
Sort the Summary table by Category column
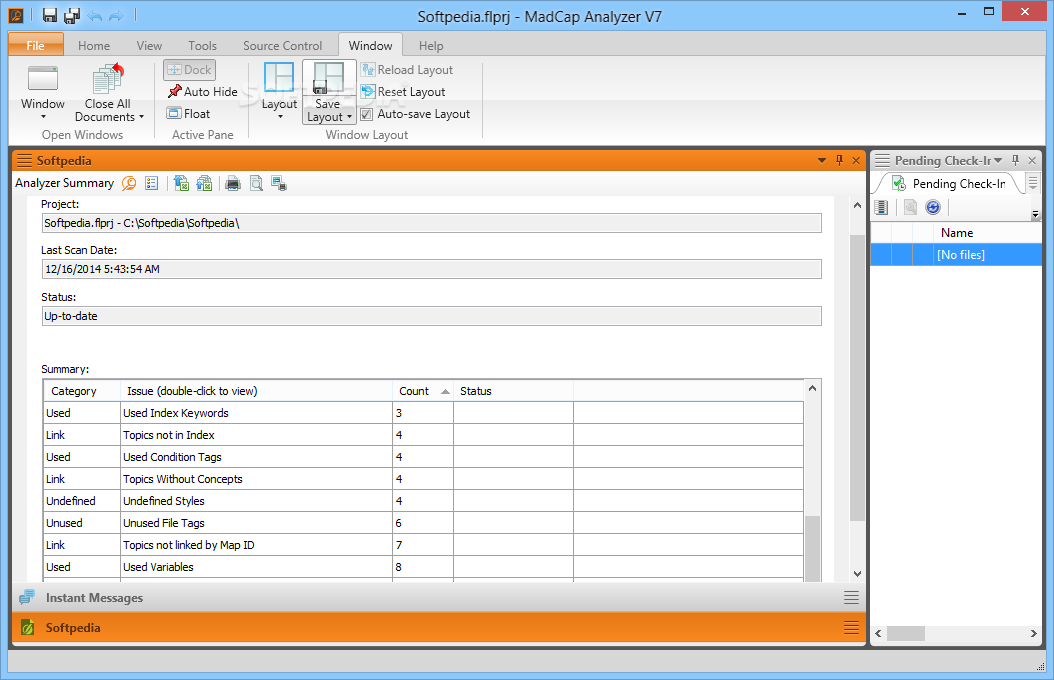(82, 391)
